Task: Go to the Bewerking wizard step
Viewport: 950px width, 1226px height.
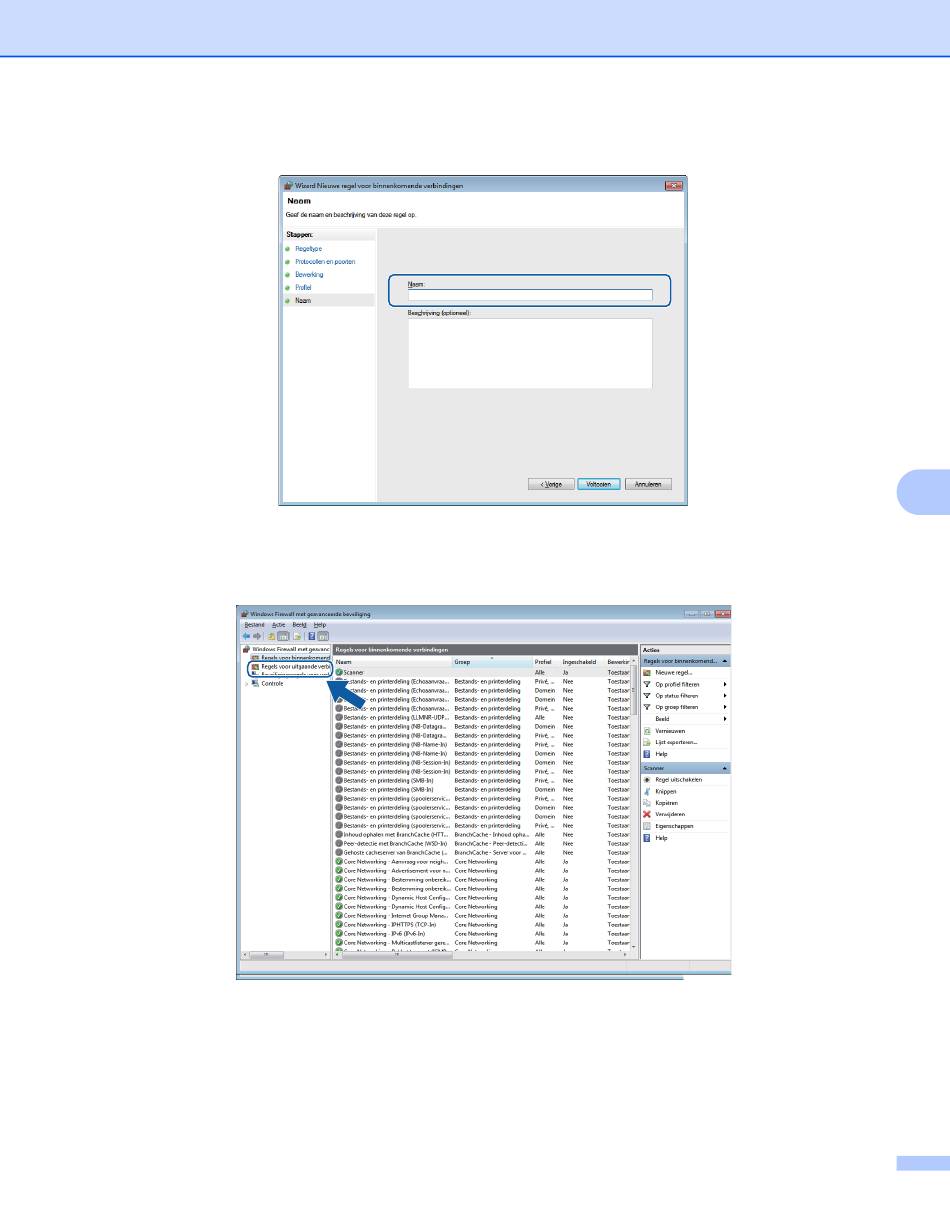Action: (309, 274)
